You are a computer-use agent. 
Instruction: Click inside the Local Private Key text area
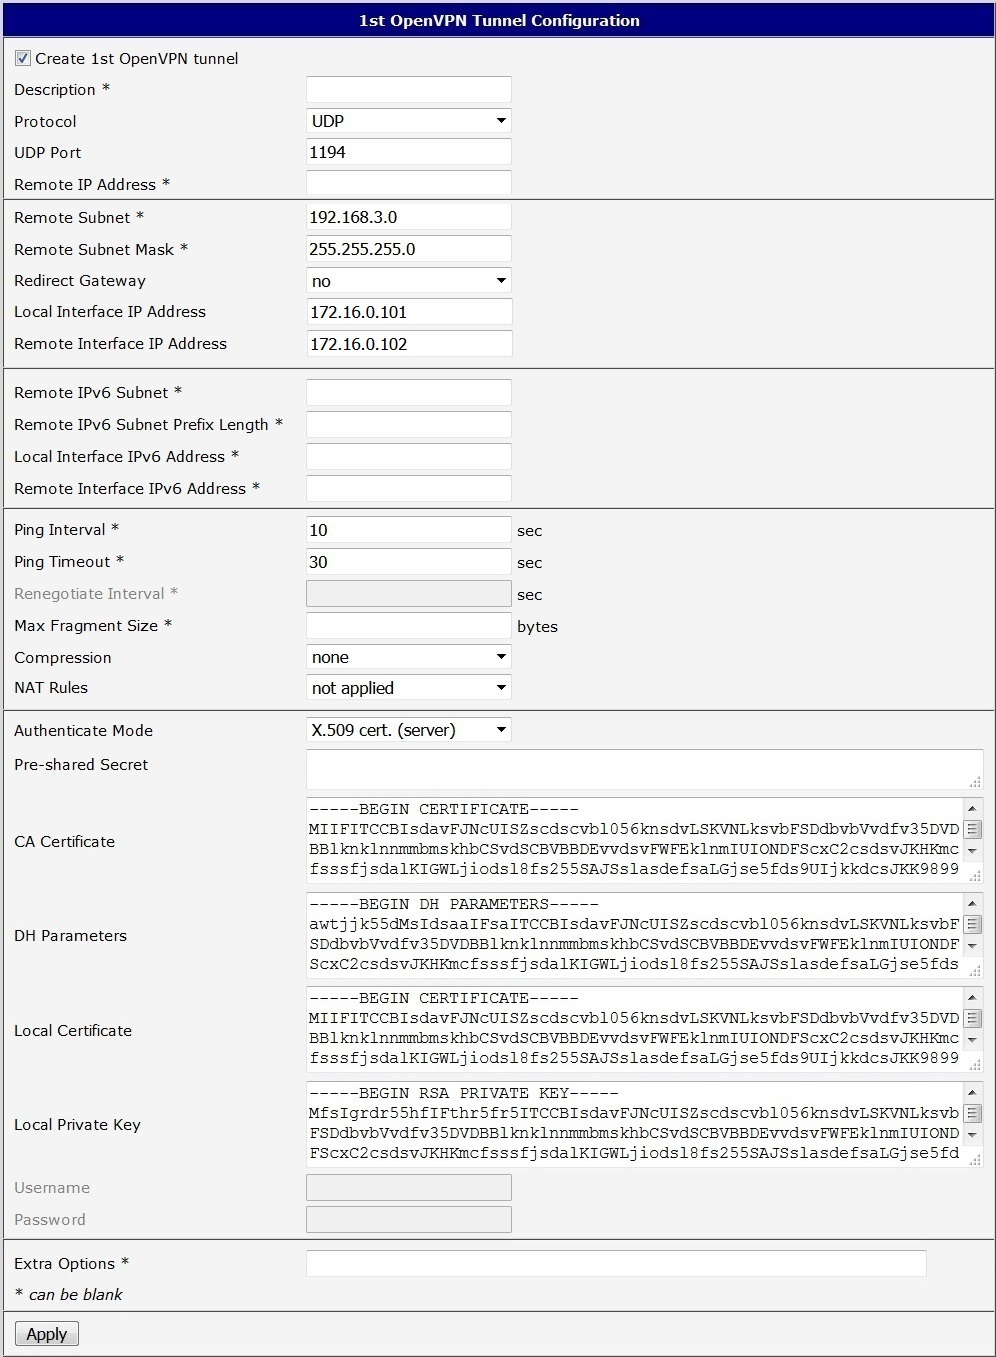pyautogui.click(x=634, y=1123)
